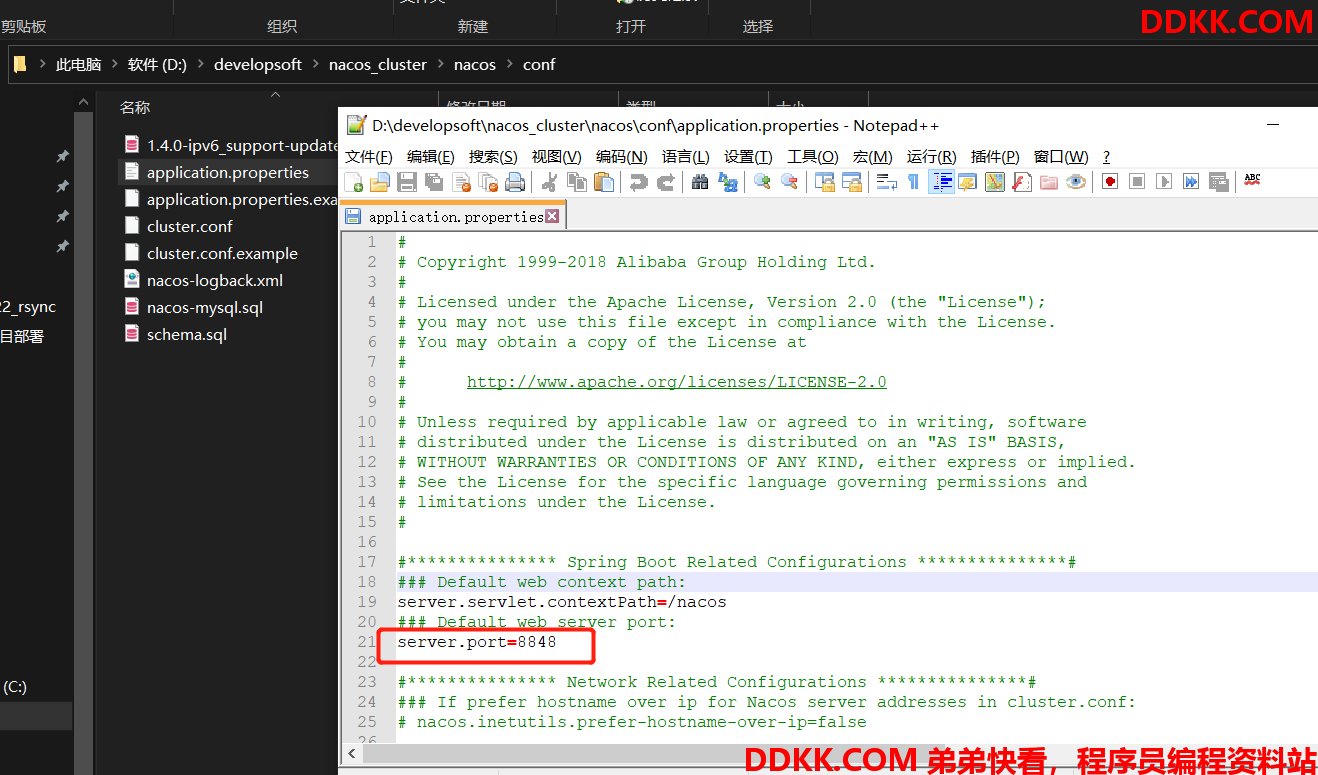Click the Folder as Workspace icon
This screenshot has height=775, width=1318.
pyautogui.click(x=1048, y=182)
